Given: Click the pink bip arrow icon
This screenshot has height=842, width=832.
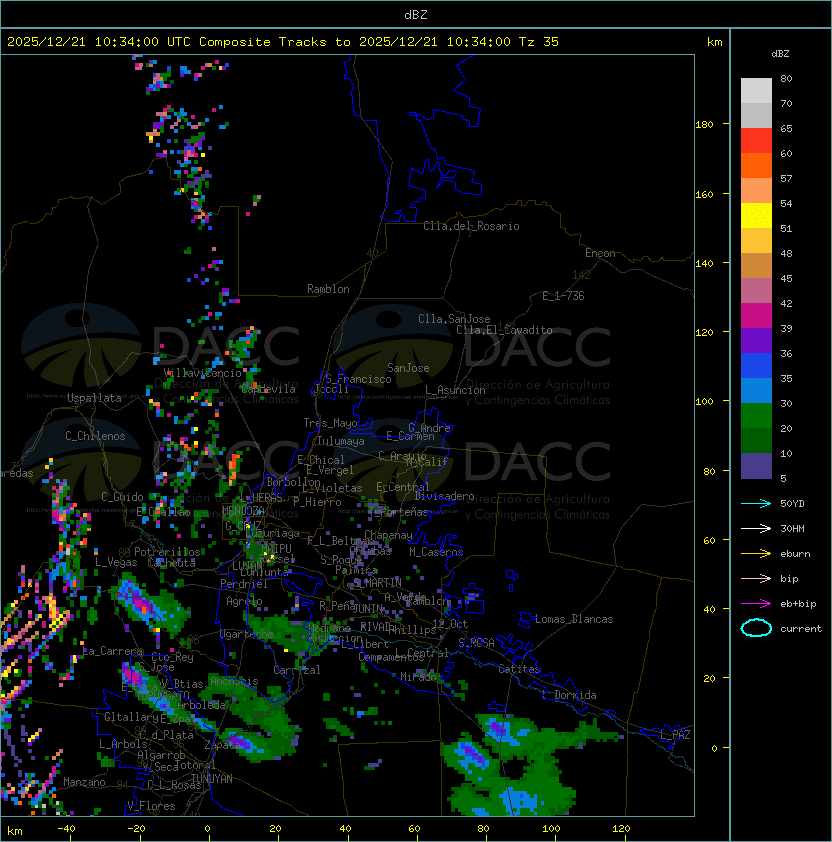Looking at the screenshot, I should click(x=756, y=578).
